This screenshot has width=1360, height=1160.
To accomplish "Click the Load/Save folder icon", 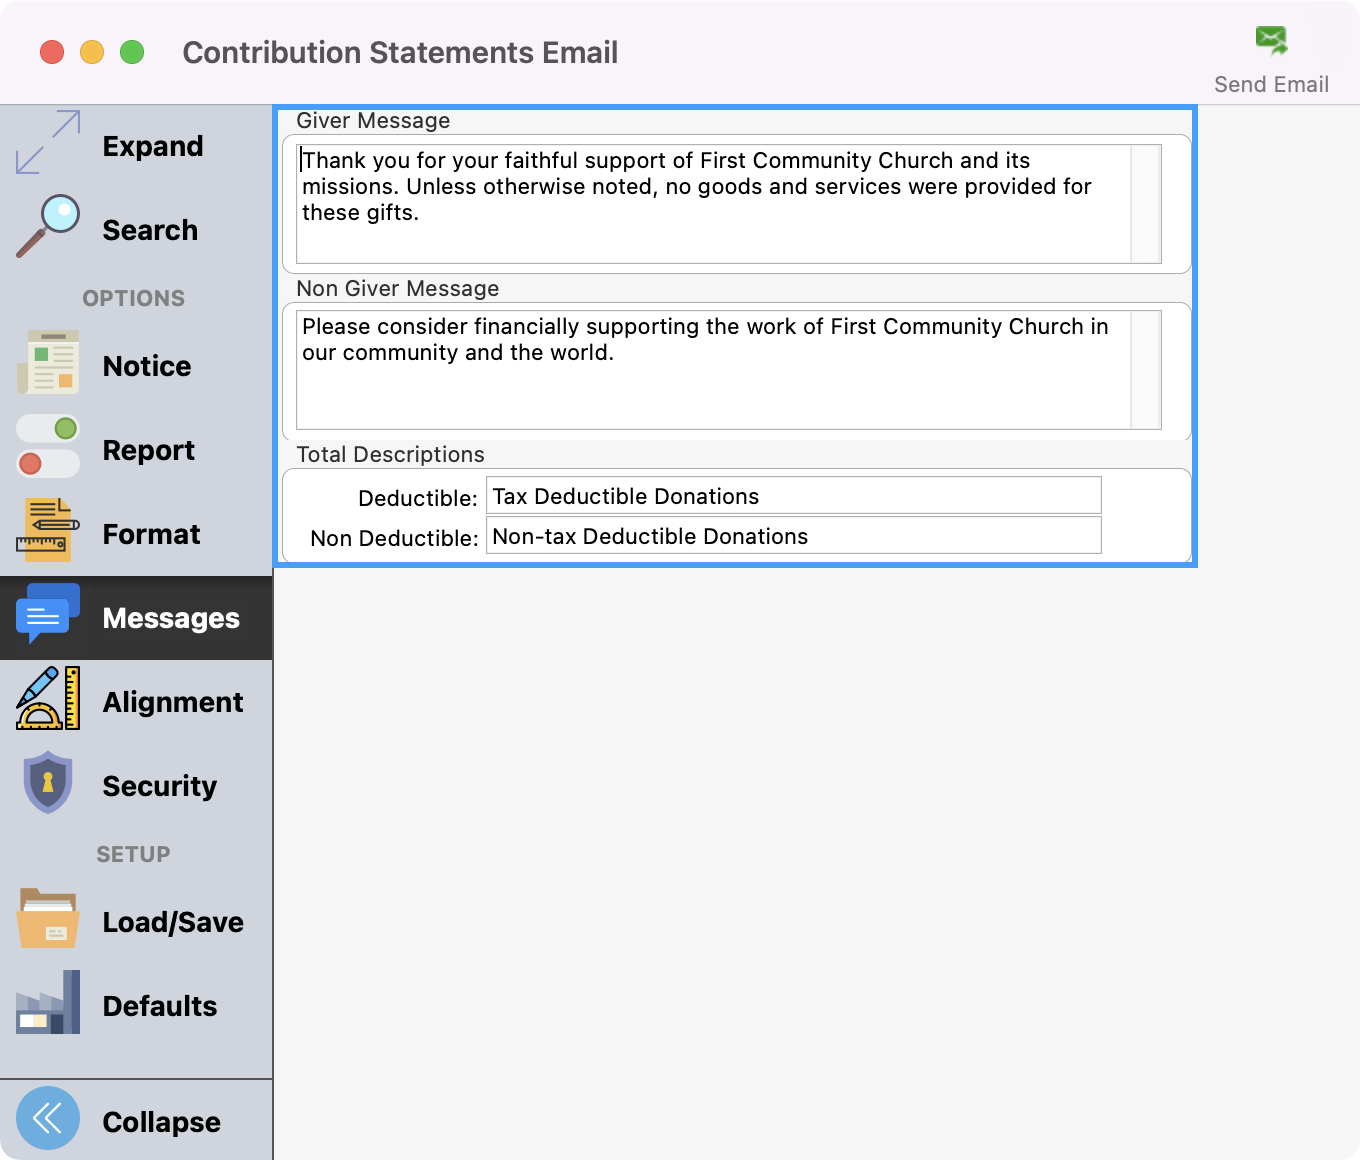I will (x=48, y=919).
